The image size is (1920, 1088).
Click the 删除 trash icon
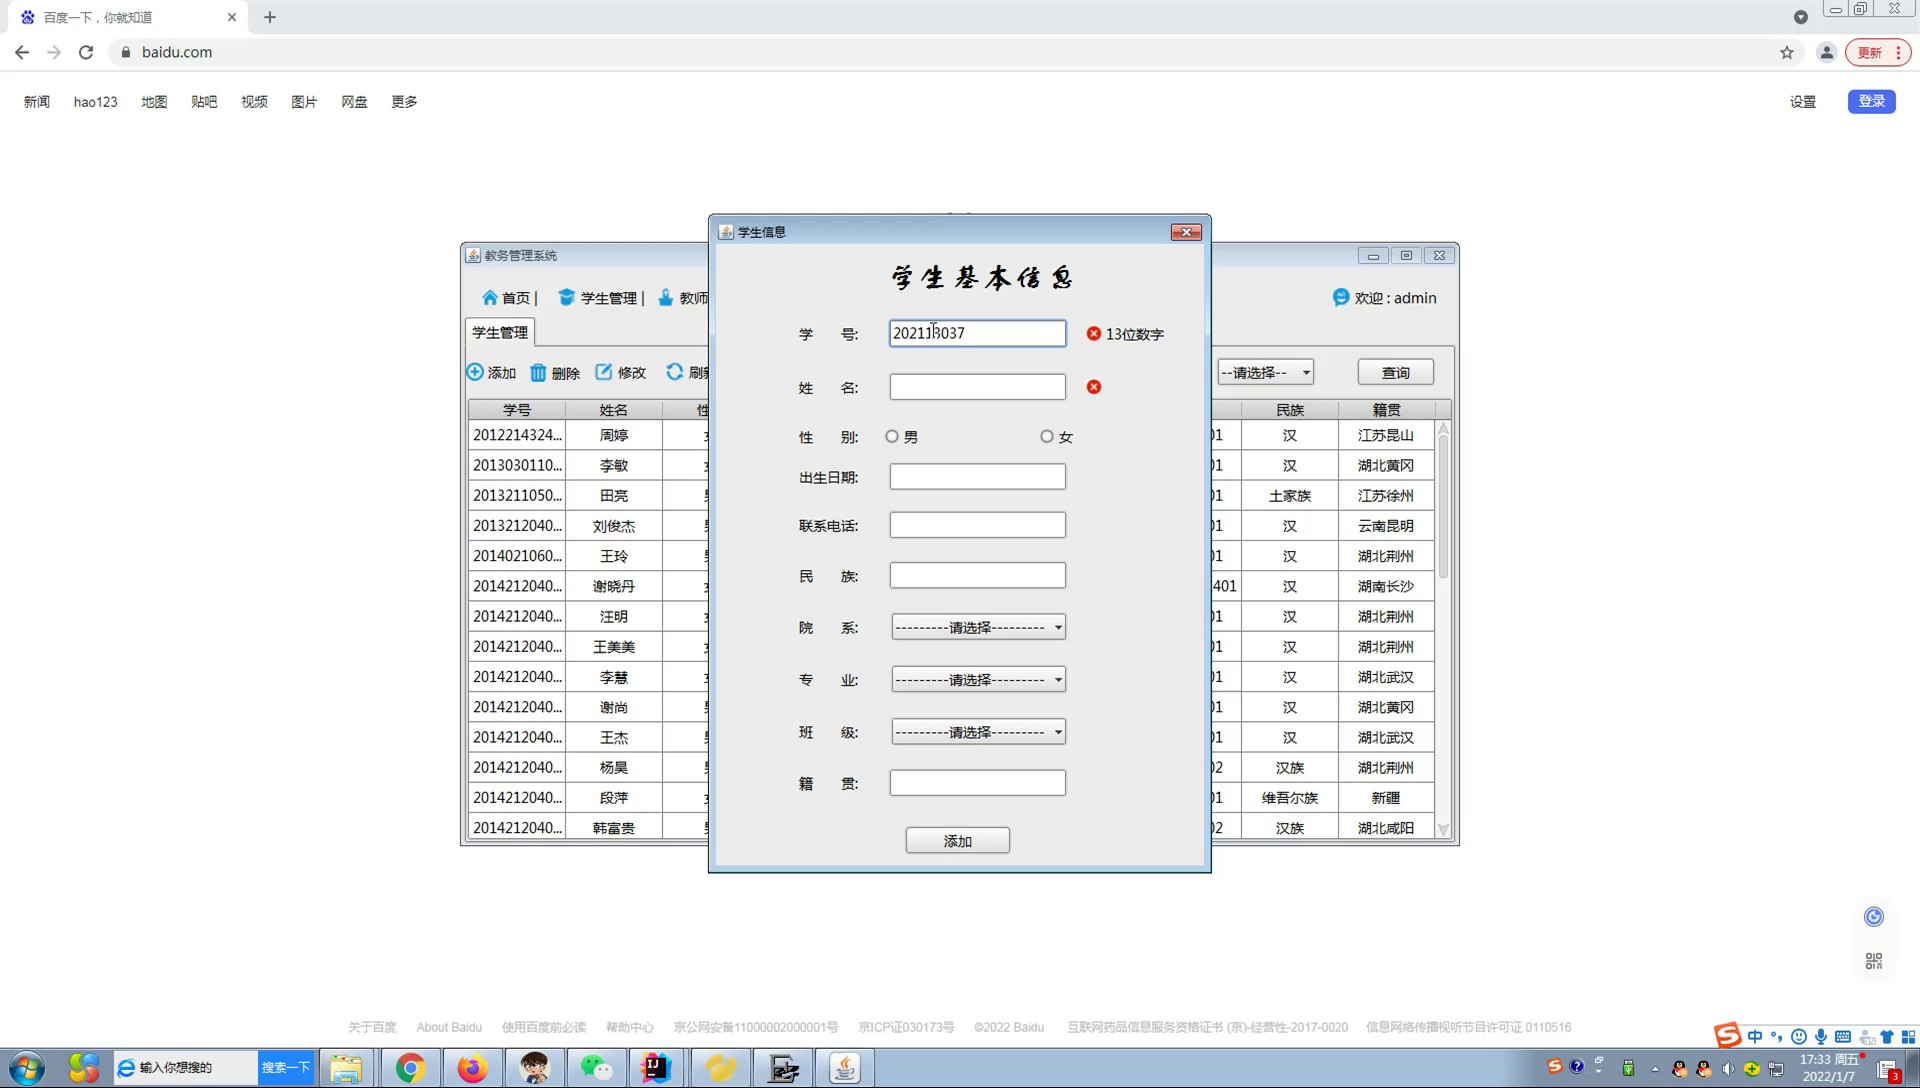pyautogui.click(x=538, y=372)
